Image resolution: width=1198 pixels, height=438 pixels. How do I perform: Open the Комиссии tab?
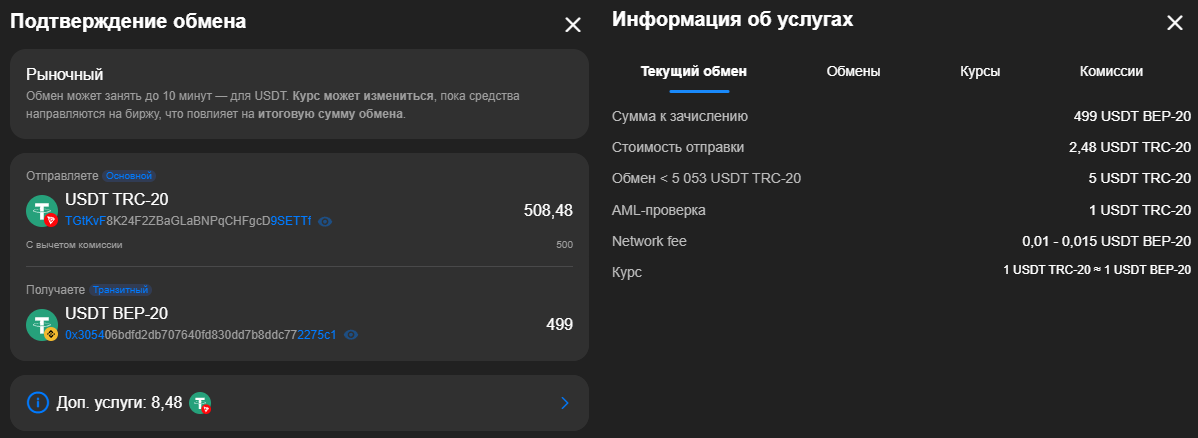1111,71
